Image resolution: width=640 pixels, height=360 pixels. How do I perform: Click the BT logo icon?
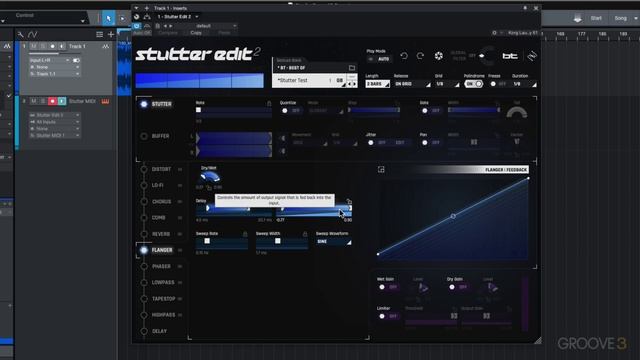pyautogui.click(x=510, y=56)
